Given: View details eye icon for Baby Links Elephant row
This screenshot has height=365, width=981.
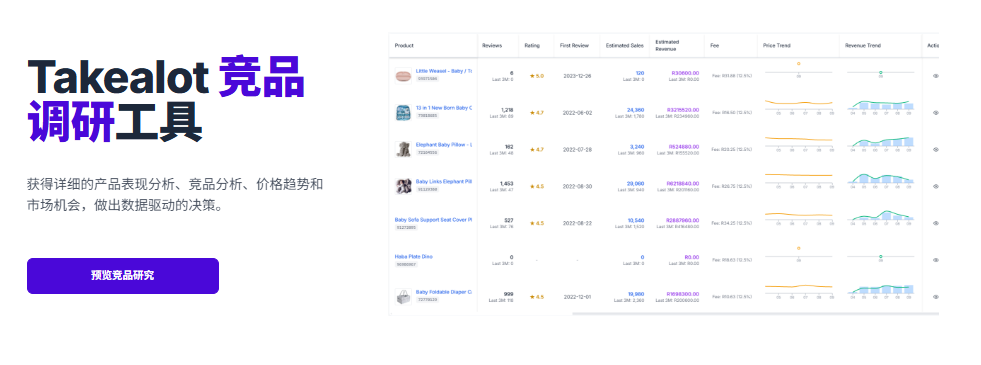Looking at the screenshot, I should [x=936, y=186].
